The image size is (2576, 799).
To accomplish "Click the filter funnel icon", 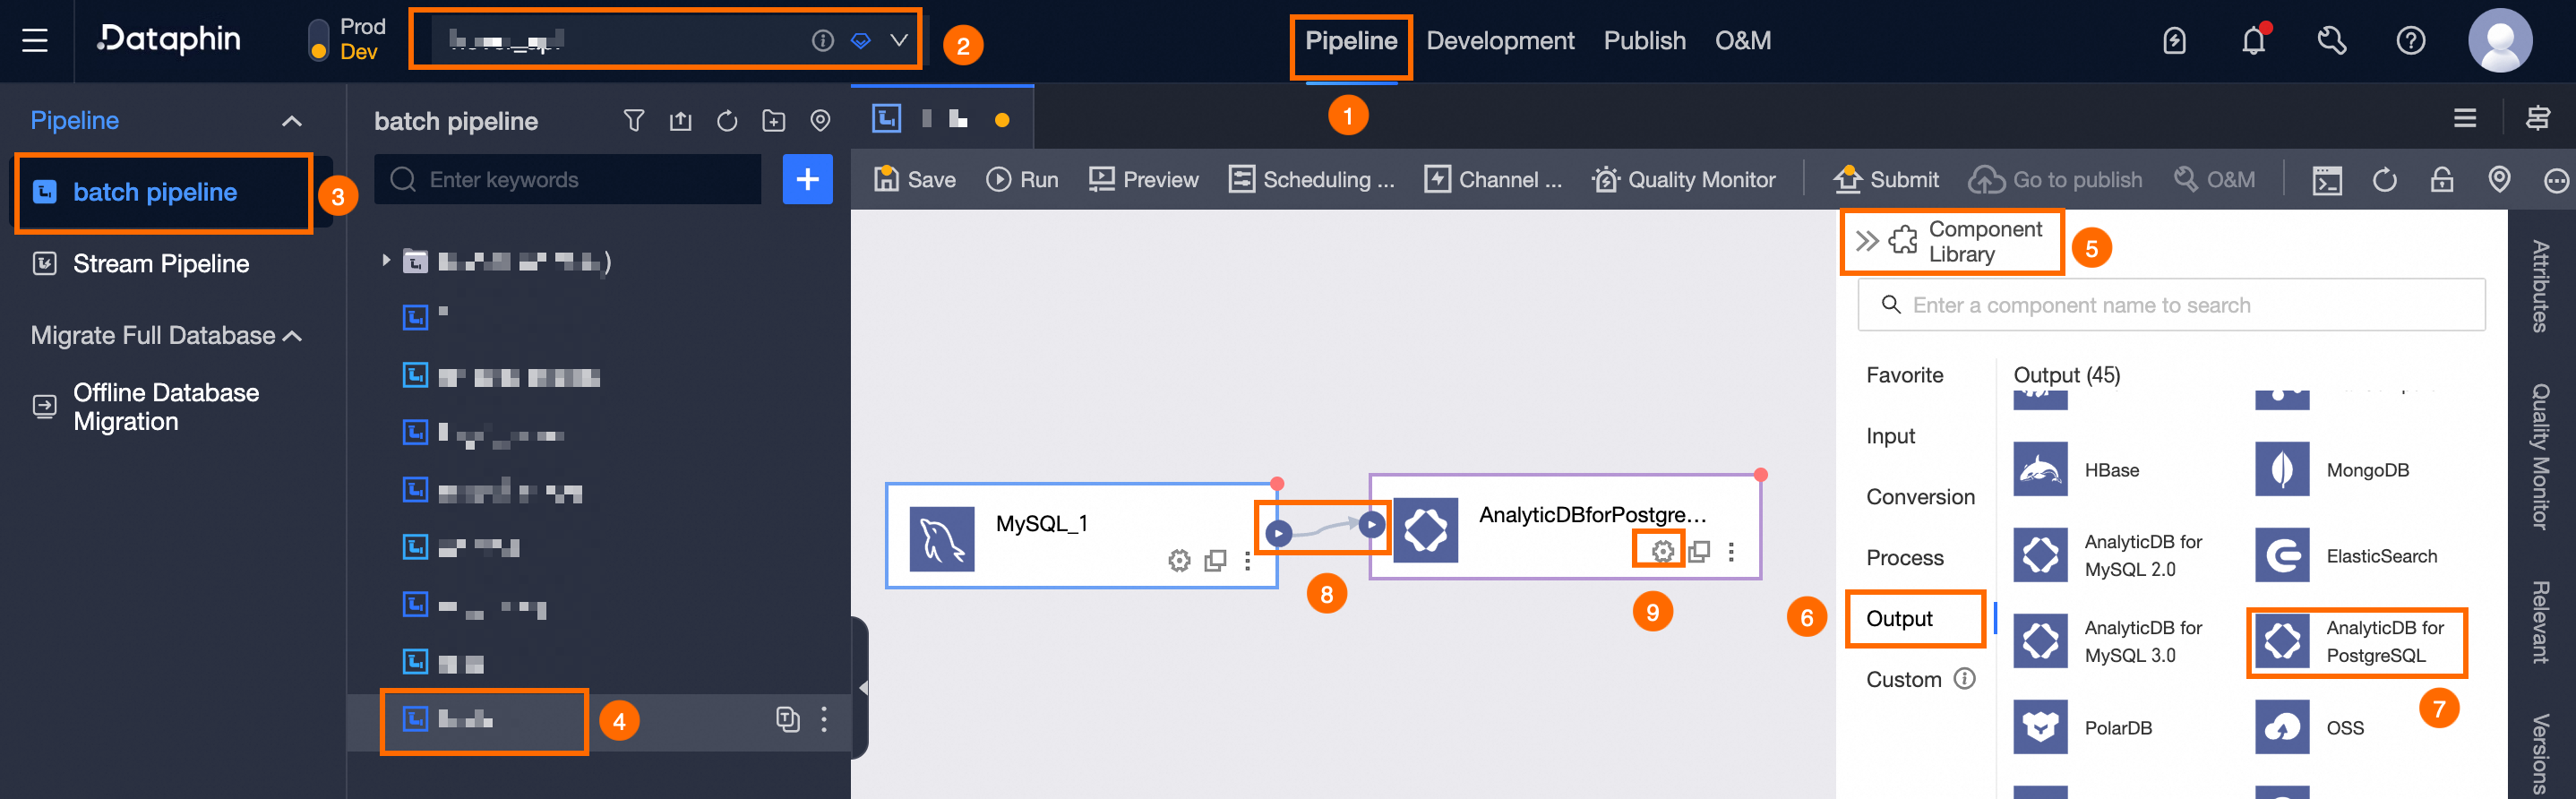I will (x=633, y=121).
